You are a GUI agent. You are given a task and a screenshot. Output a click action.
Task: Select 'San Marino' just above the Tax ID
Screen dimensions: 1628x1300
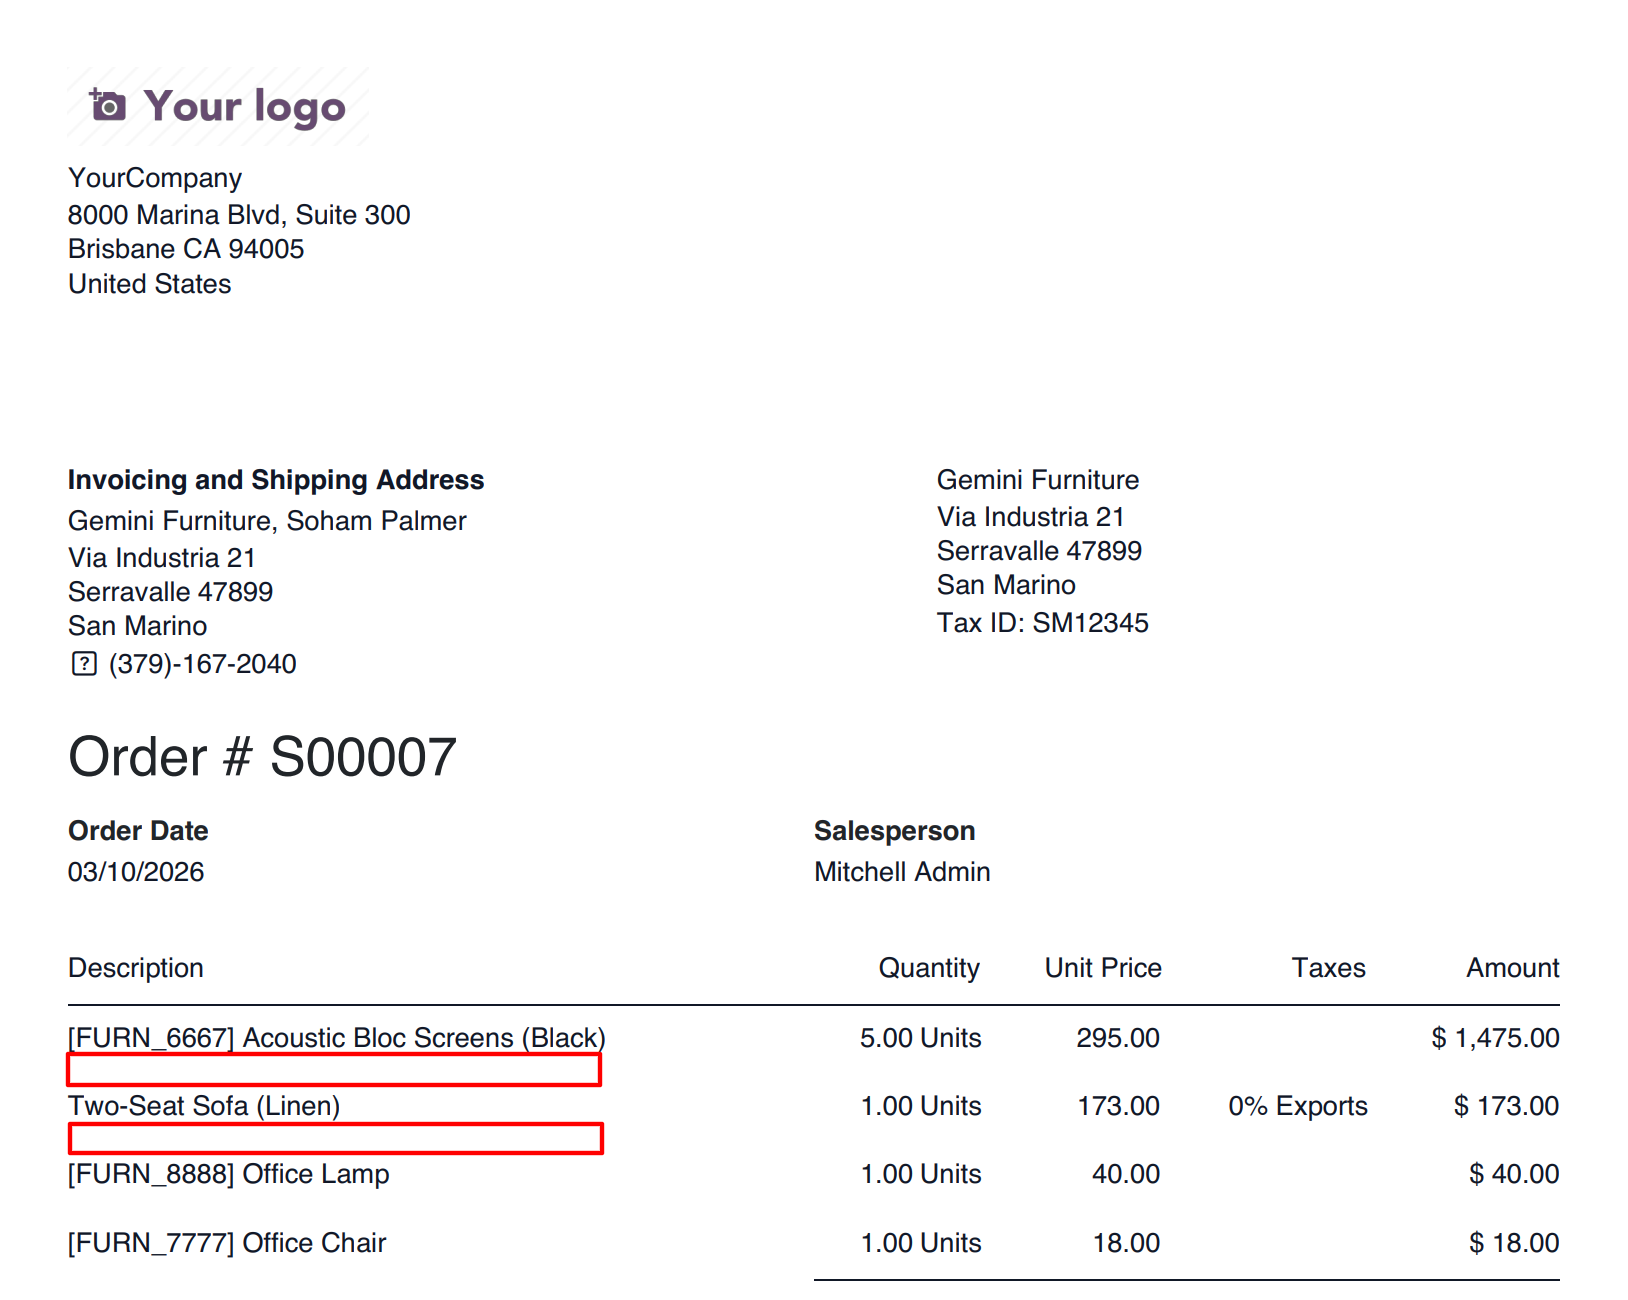[1006, 585]
